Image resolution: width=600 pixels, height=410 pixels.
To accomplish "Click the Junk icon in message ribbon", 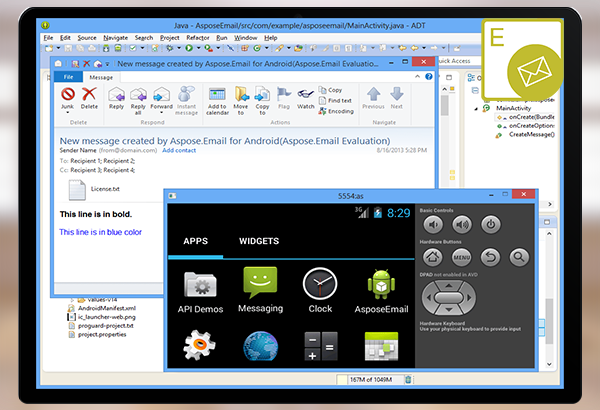I will [68, 94].
